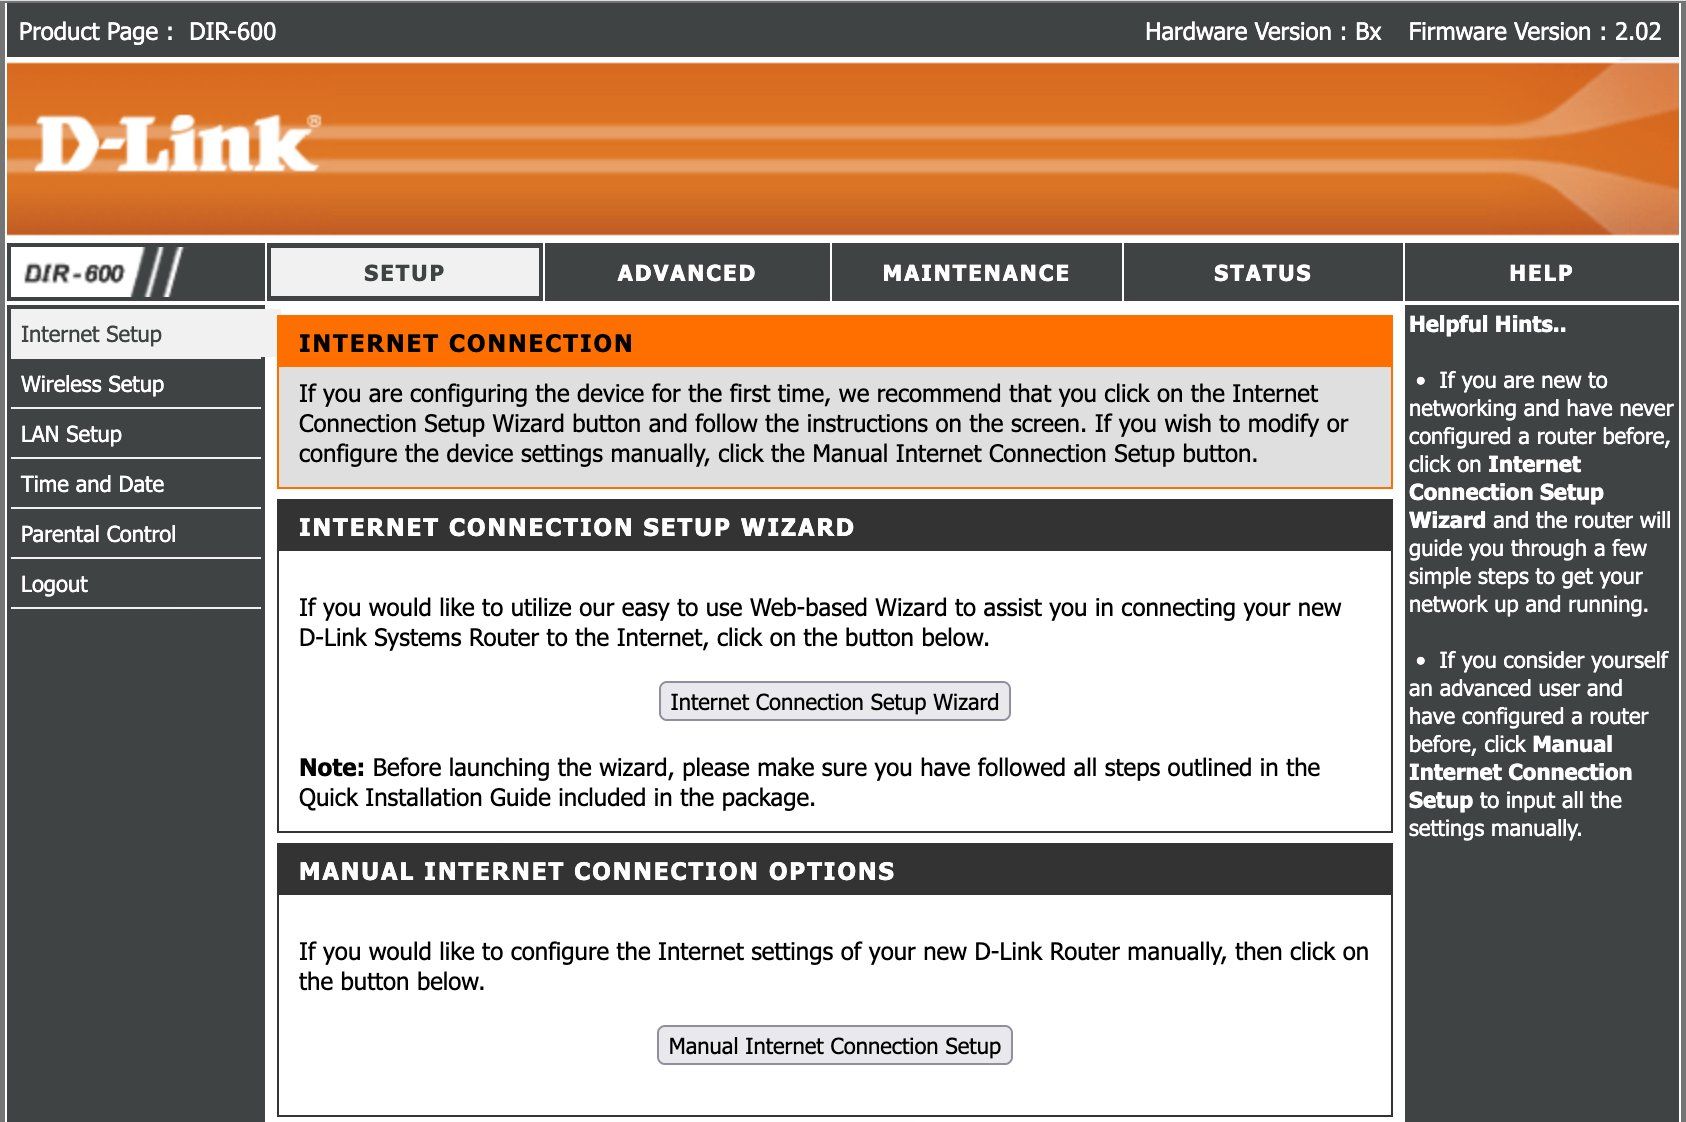Go to LAN Setup page
Screen dimensions: 1686x1122
pyautogui.click(x=136, y=434)
